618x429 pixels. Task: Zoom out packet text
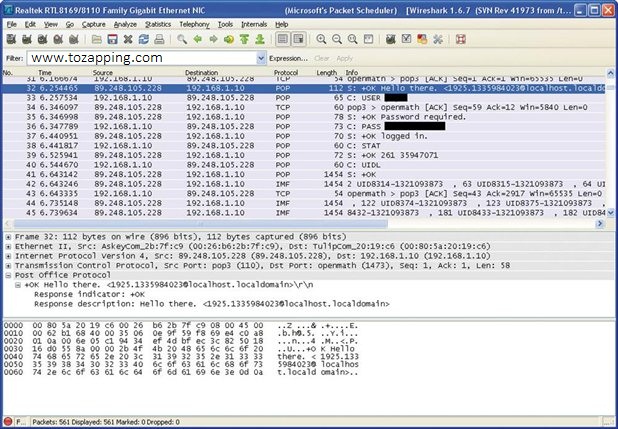pyautogui.click(x=337, y=39)
